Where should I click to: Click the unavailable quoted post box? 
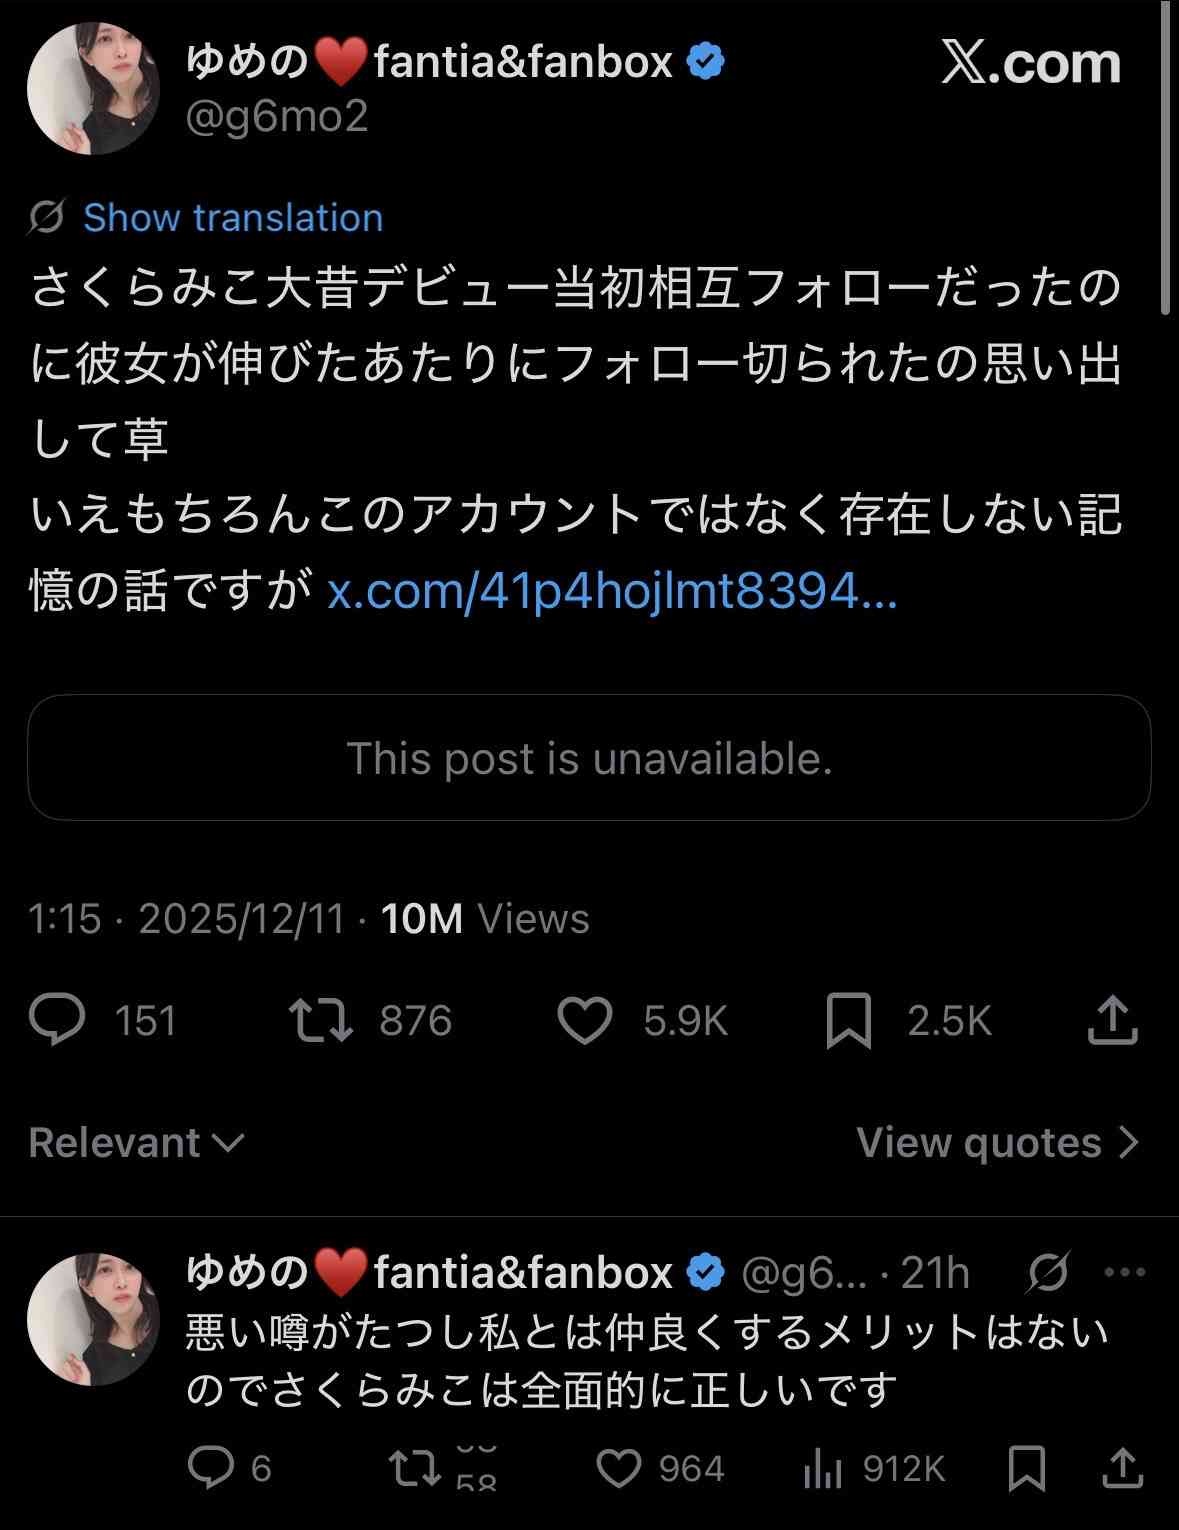coord(589,758)
